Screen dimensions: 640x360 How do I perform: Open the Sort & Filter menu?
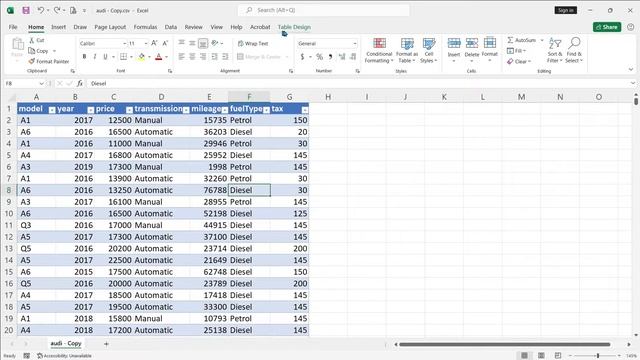[555, 50]
